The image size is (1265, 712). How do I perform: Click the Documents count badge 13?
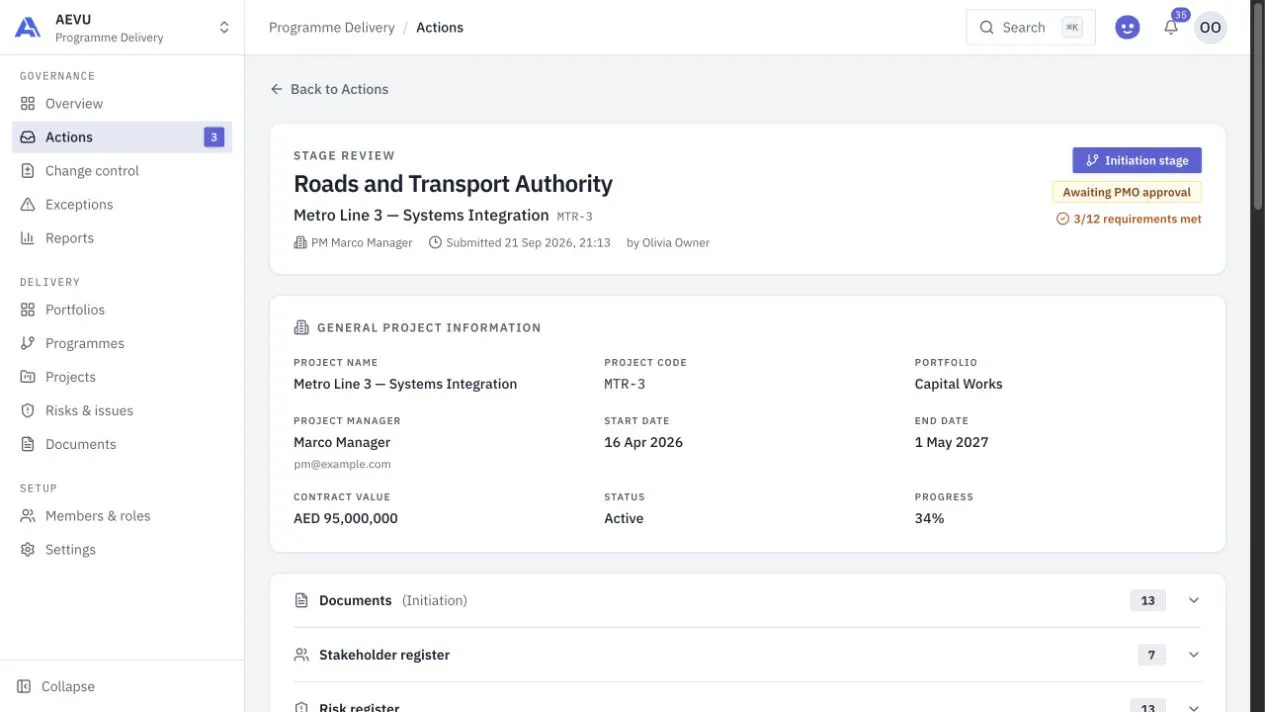1148,601
